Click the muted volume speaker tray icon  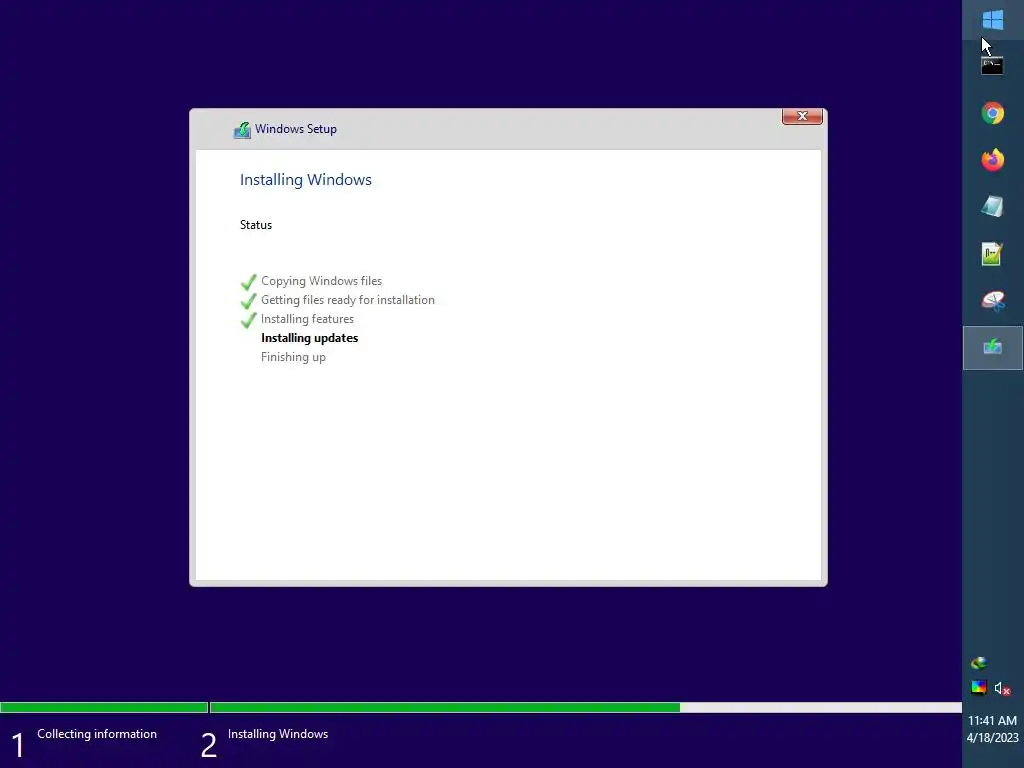pos(1002,688)
